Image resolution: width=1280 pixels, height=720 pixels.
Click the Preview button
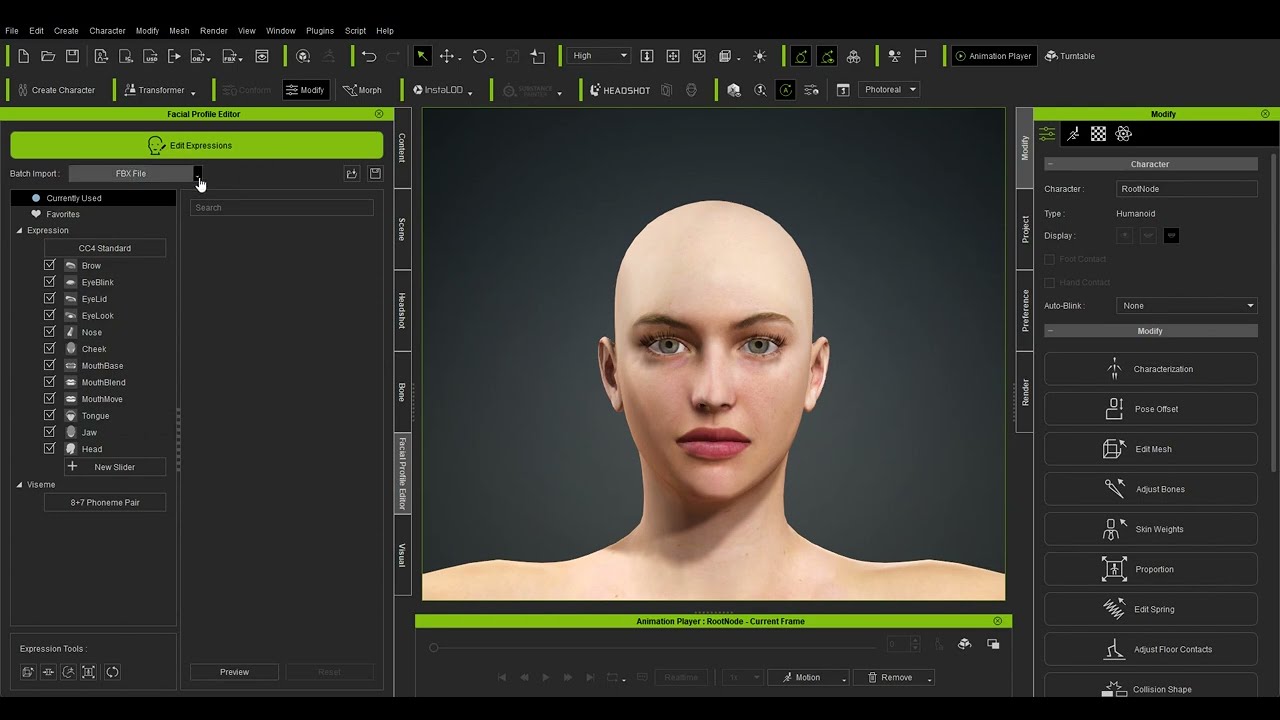[234, 672]
